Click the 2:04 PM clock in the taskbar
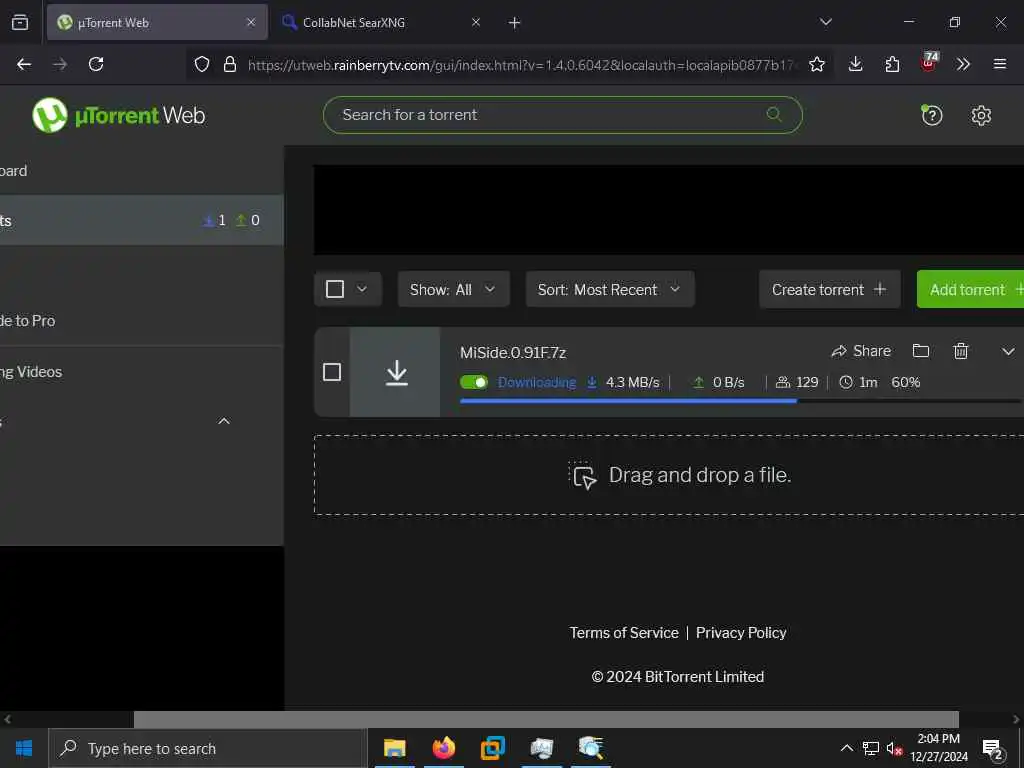This screenshot has height=768, width=1024. [x=938, y=739]
